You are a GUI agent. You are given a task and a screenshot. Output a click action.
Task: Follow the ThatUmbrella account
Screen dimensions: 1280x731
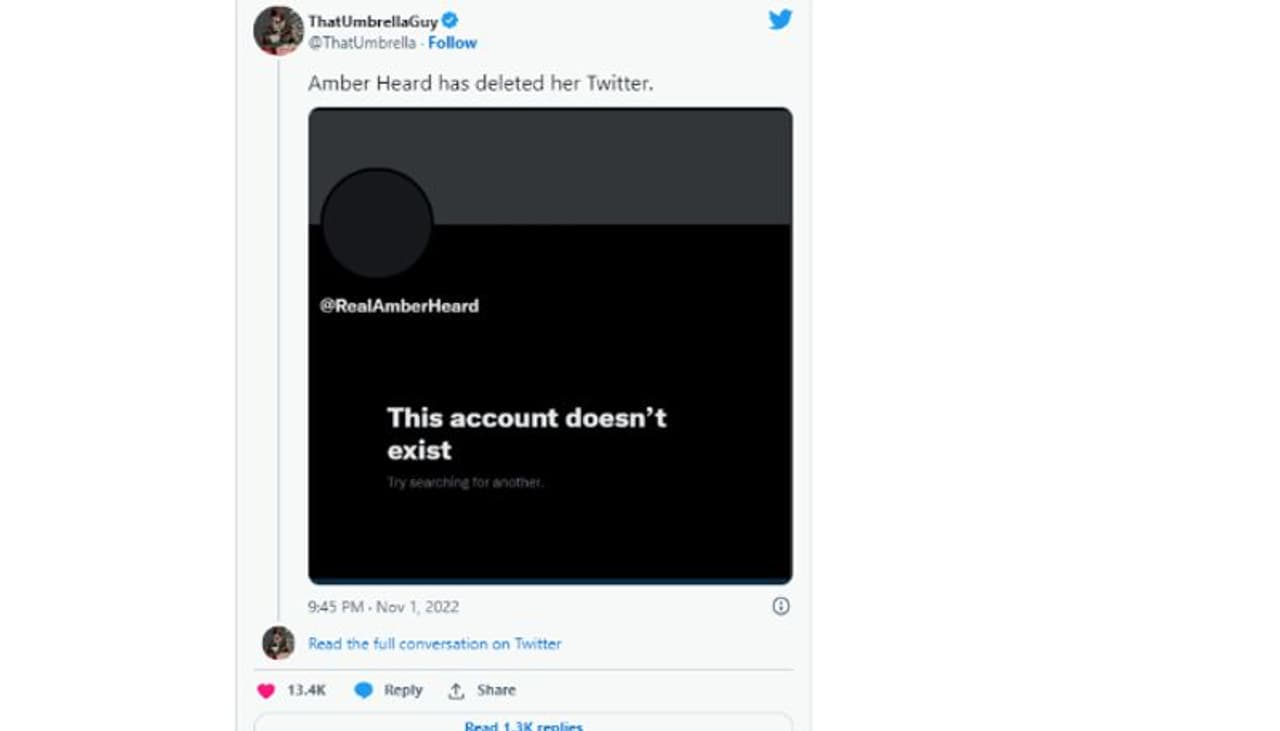452,43
